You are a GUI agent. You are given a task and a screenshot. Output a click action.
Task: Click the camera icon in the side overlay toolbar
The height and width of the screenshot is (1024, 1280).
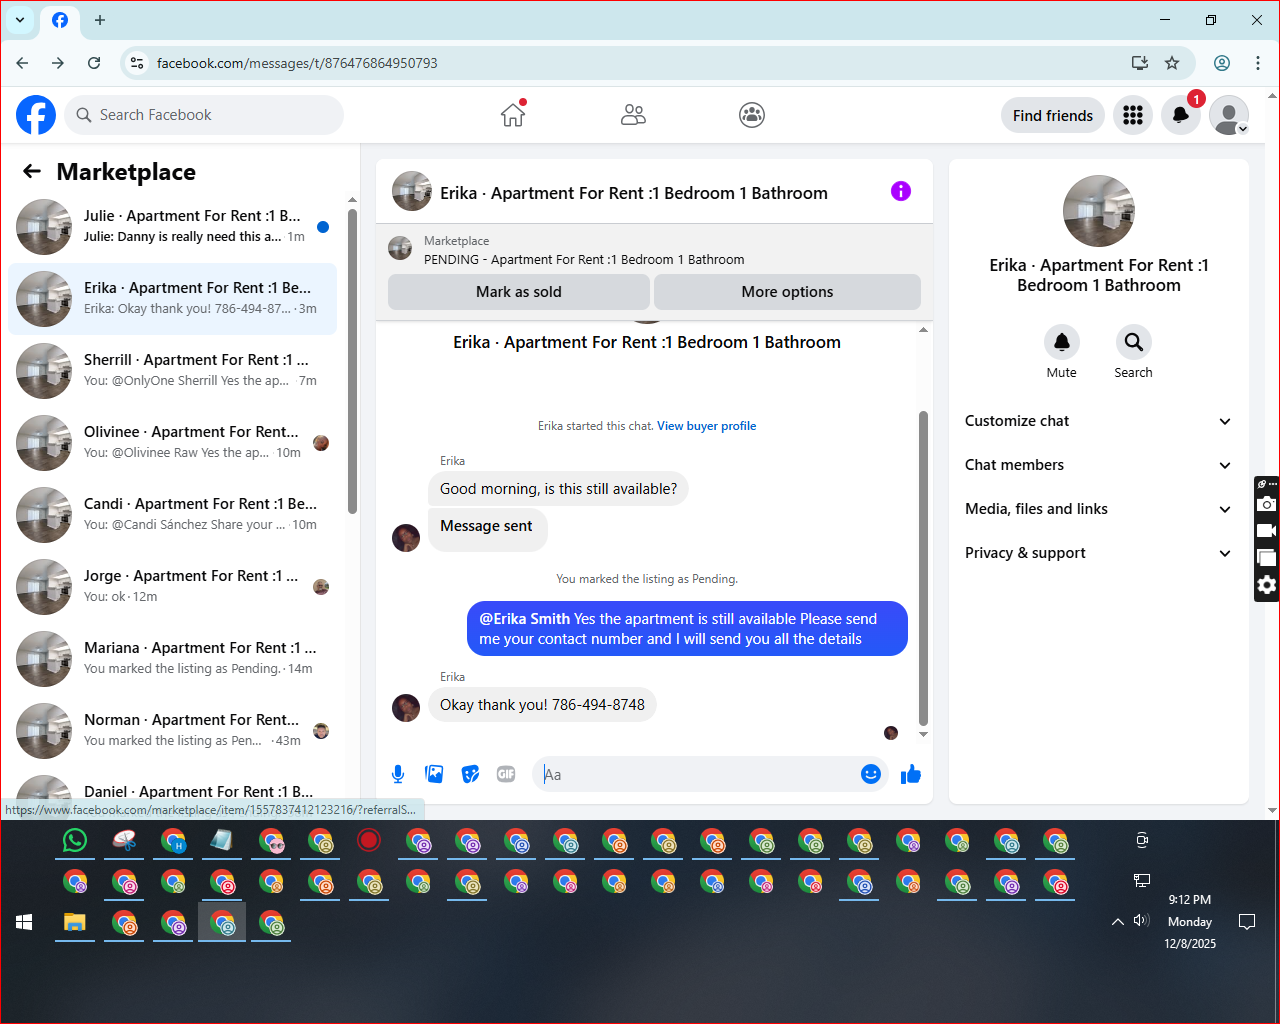[x=1267, y=504]
